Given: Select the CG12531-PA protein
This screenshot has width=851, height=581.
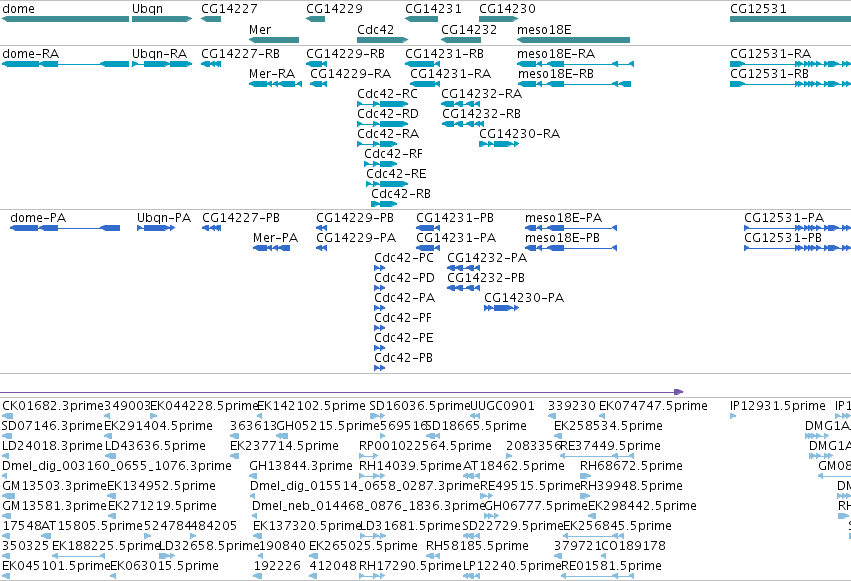Looking at the screenshot, I should coord(797,228).
